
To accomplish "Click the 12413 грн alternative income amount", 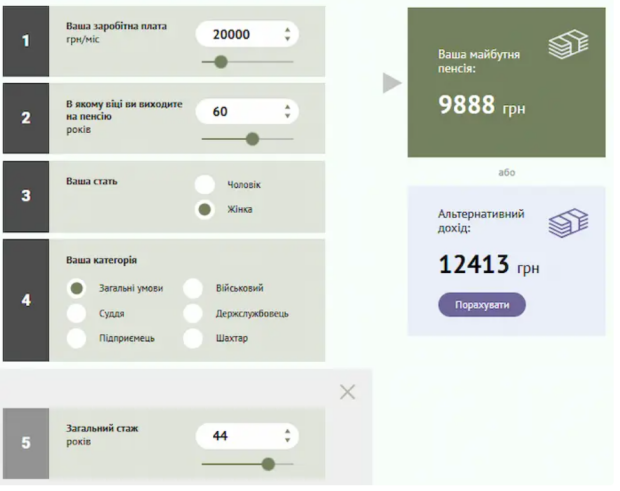I will [x=489, y=264].
